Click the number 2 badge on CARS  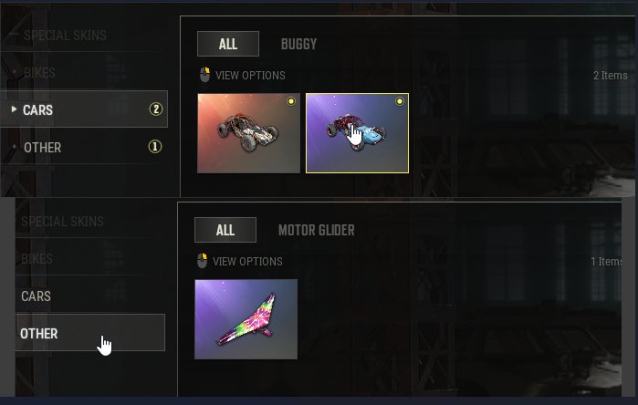(155, 109)
